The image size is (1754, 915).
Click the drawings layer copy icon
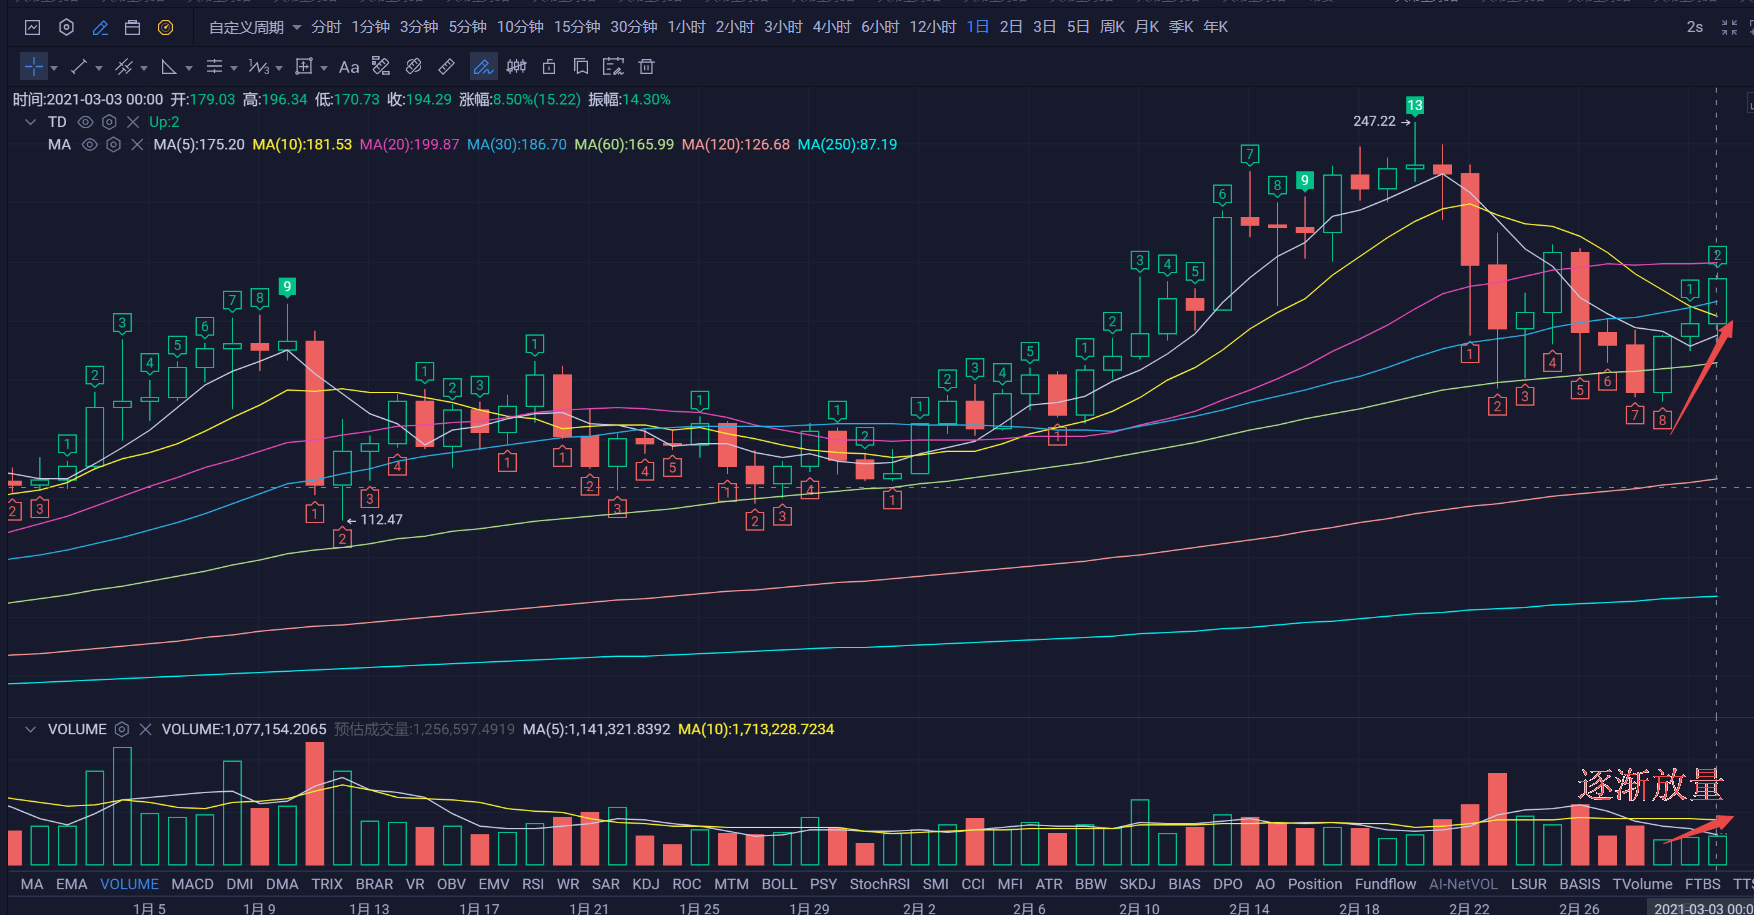point(581,67)
